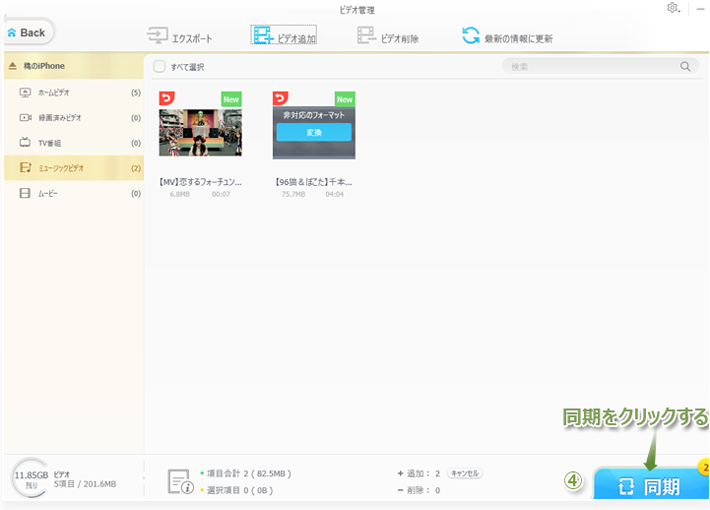Click the undo icon on first video
The image size is (710, 510).
point(166,98)
